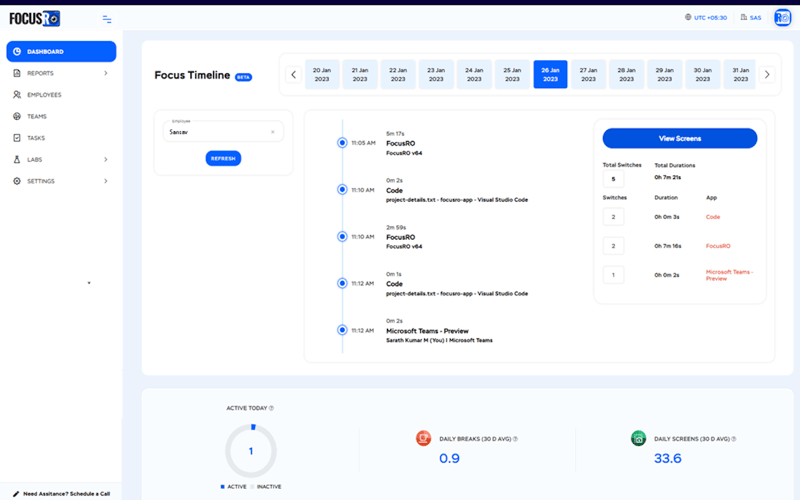This screenshot has height=500, width=800.
Task: Collapse the sidebar using the hamburger icon
Action: tap(107, 19)
